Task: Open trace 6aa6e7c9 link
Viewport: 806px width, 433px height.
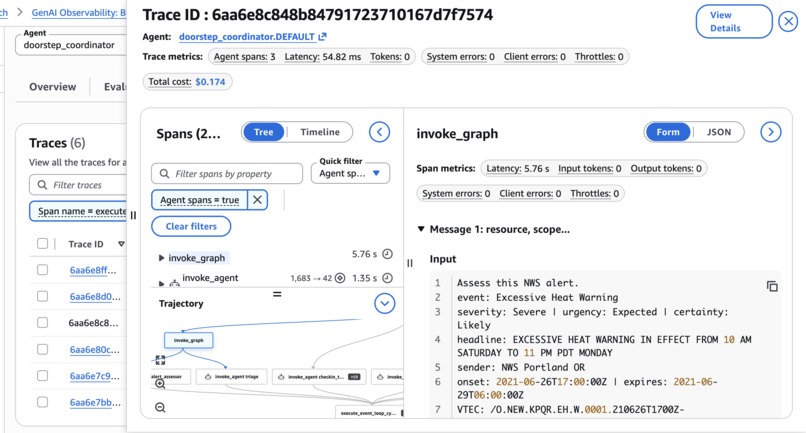Action: (x=95, y=375)
